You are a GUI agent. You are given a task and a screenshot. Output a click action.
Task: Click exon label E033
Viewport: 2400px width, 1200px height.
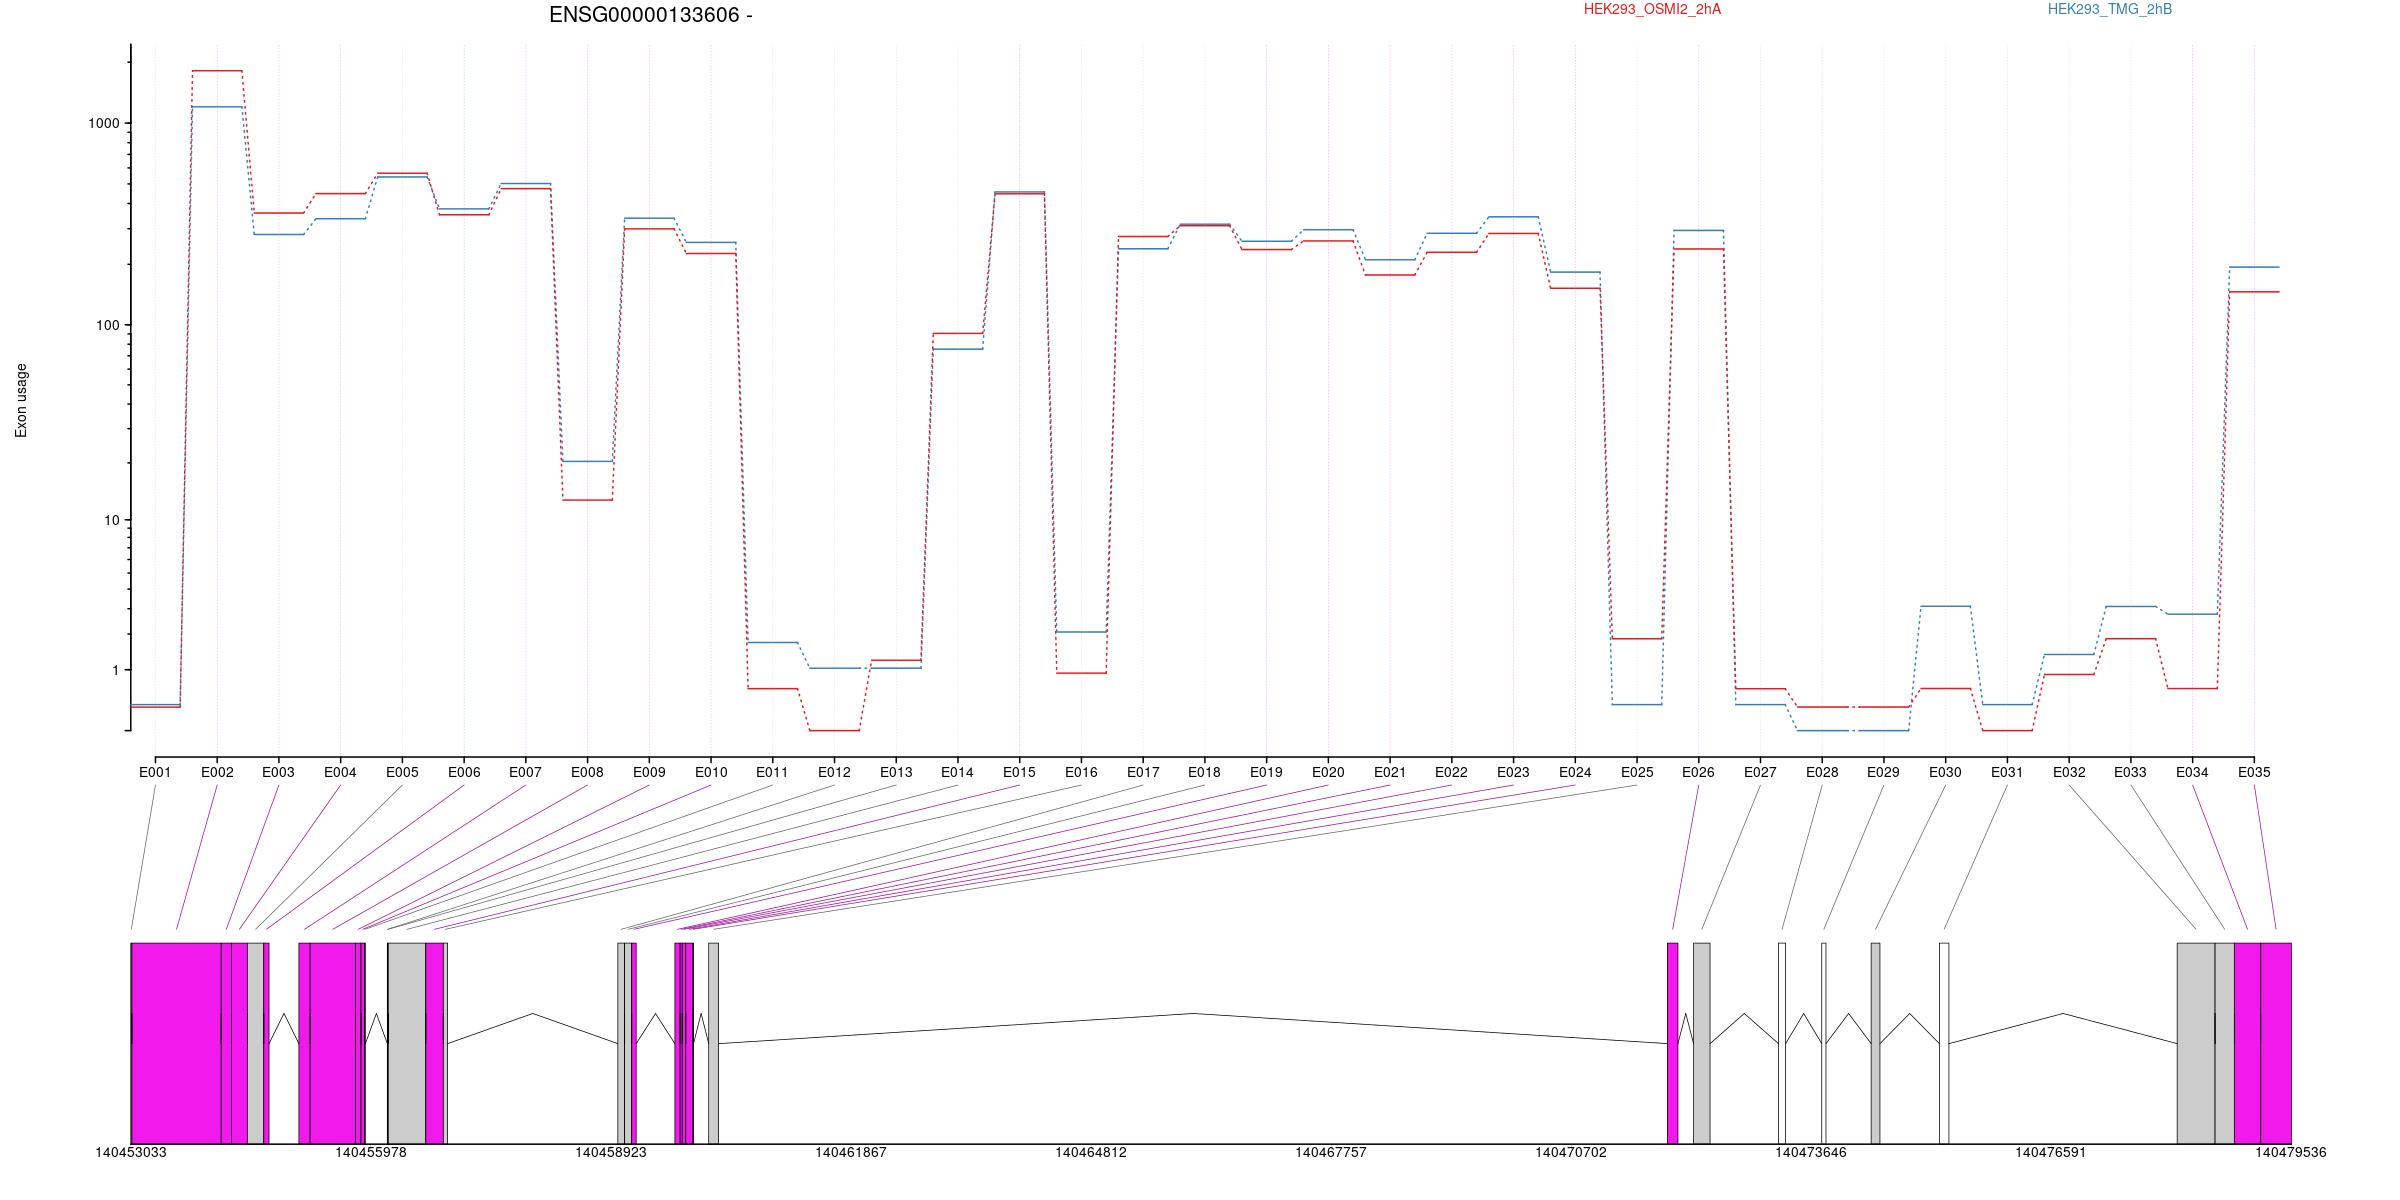coord(2130,772)
